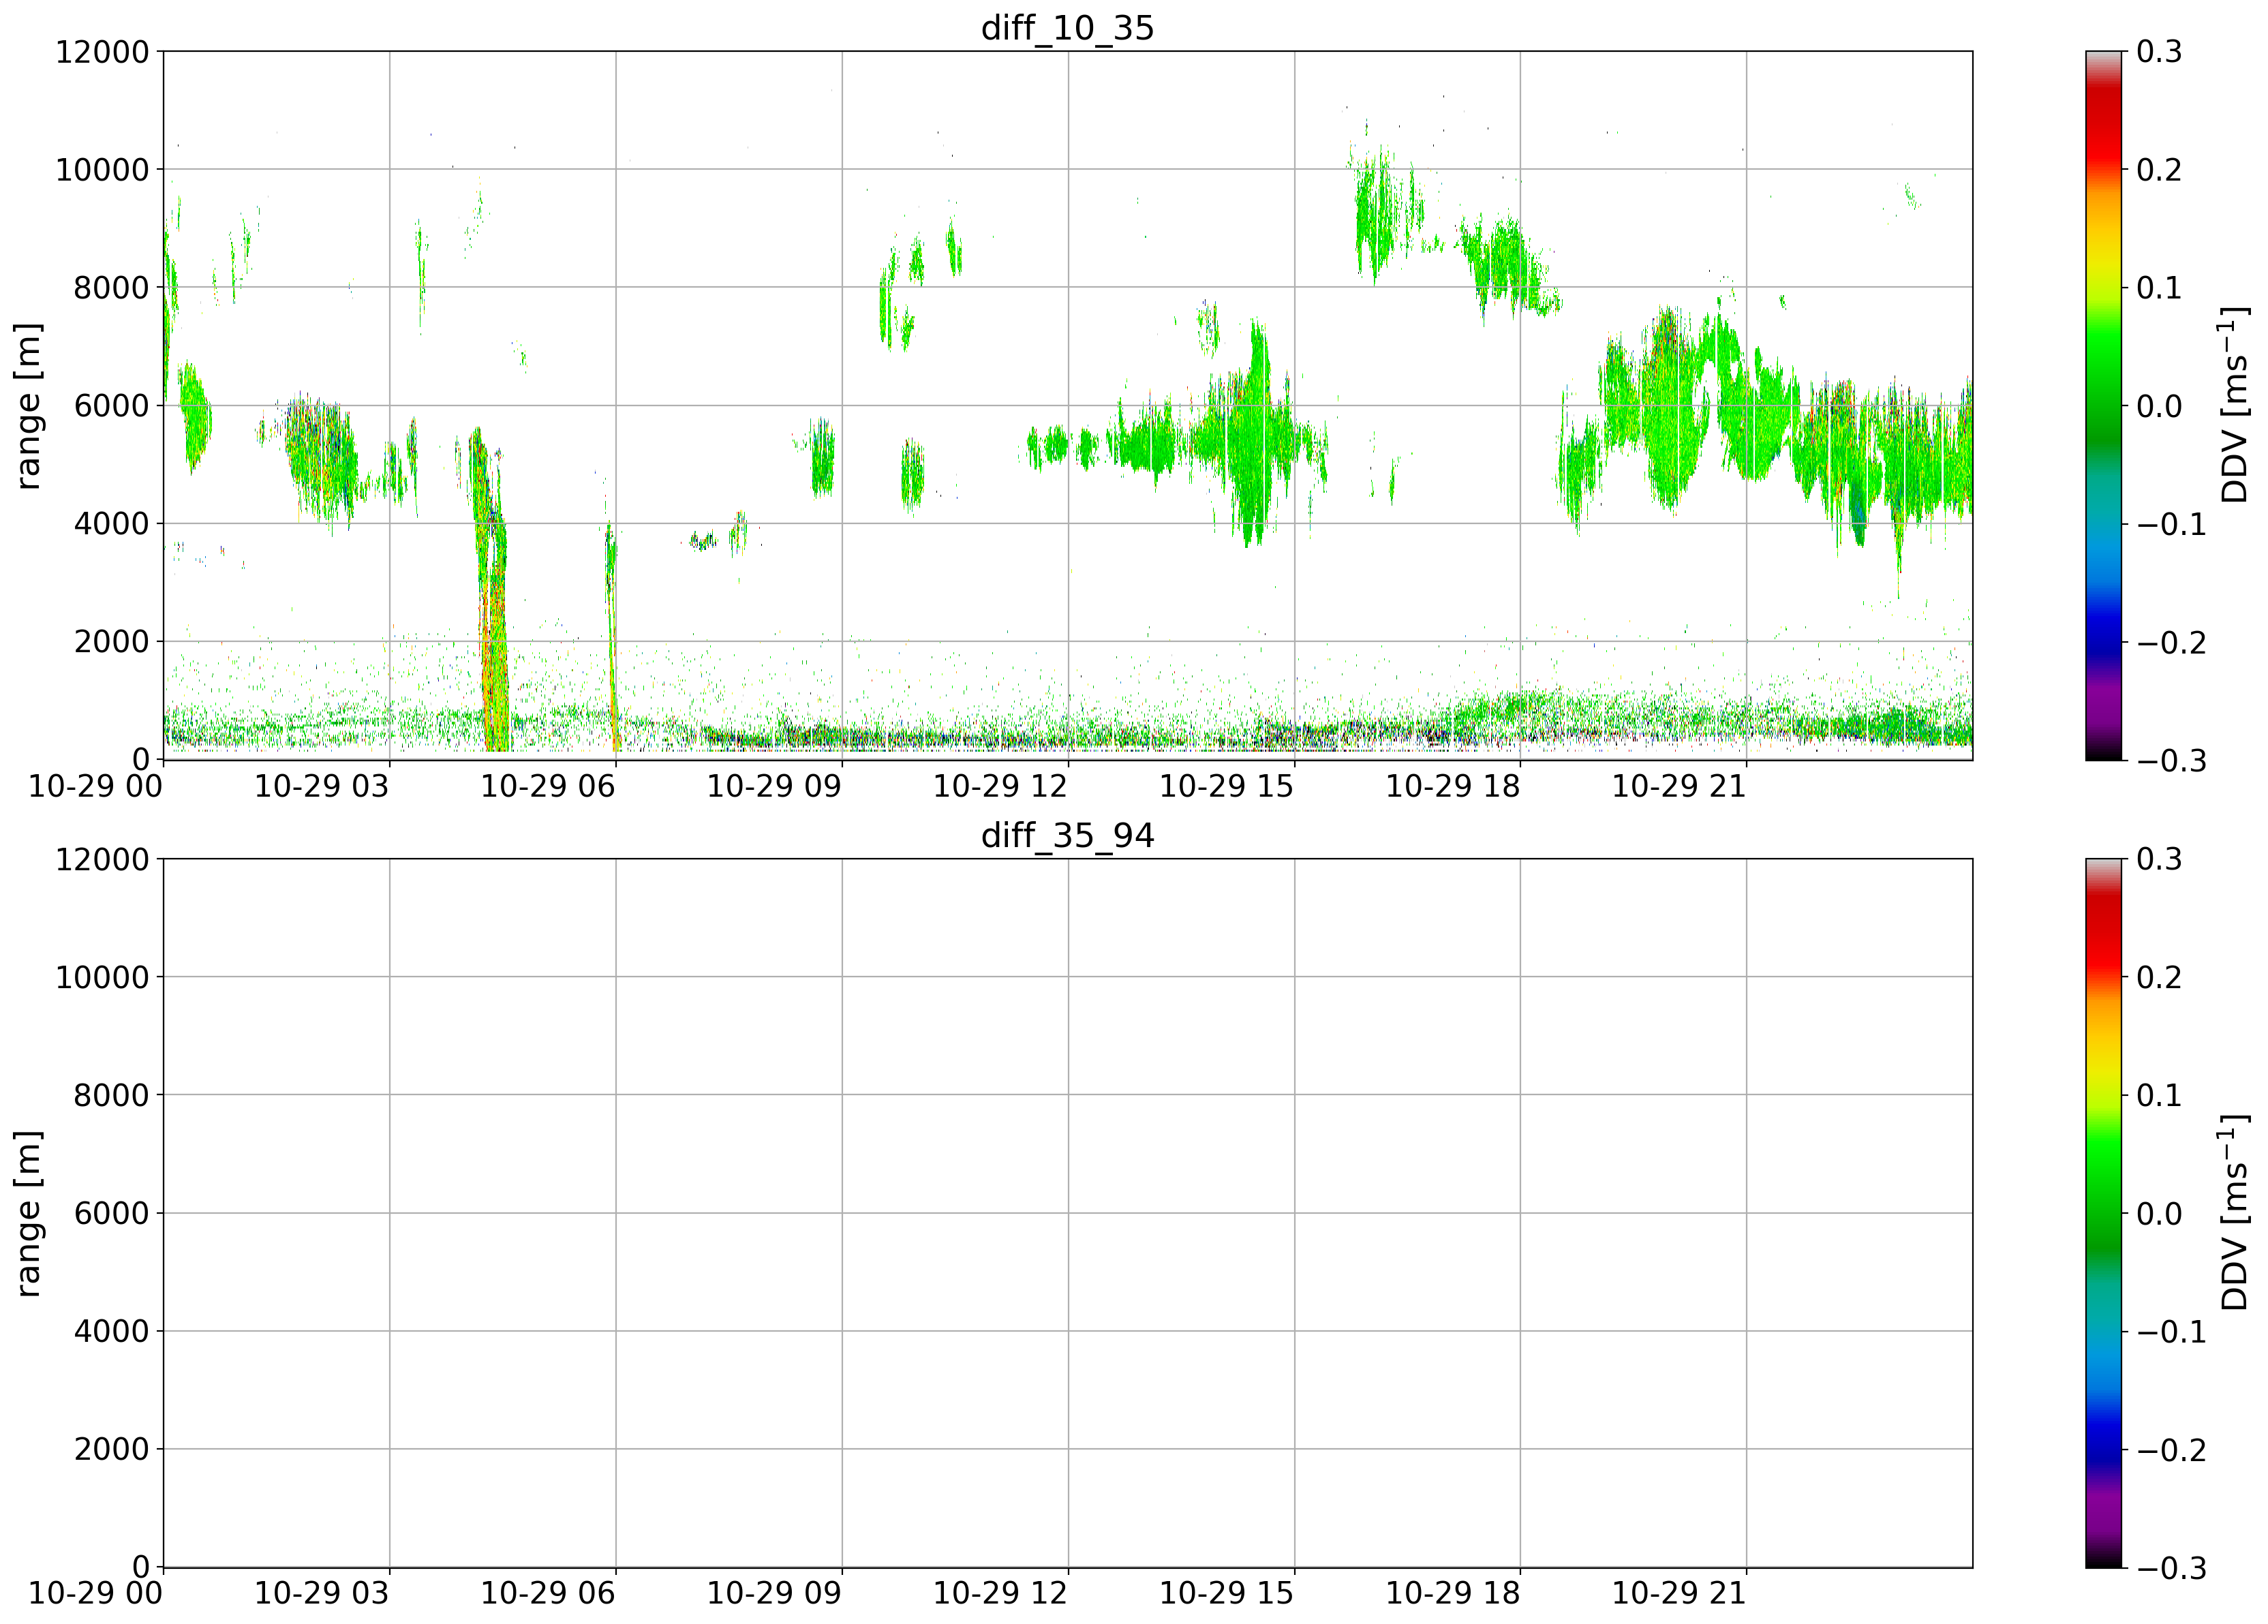Click top plot y tick '10000'
2268x1624 pixels.
point(102,170)
